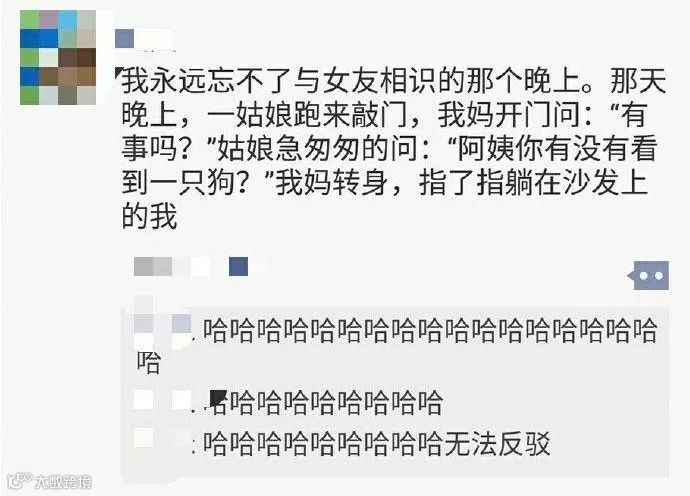This screenshot has width=690, height=496.
Task: Open second commenter's blurred name
Action: (163, 400)
